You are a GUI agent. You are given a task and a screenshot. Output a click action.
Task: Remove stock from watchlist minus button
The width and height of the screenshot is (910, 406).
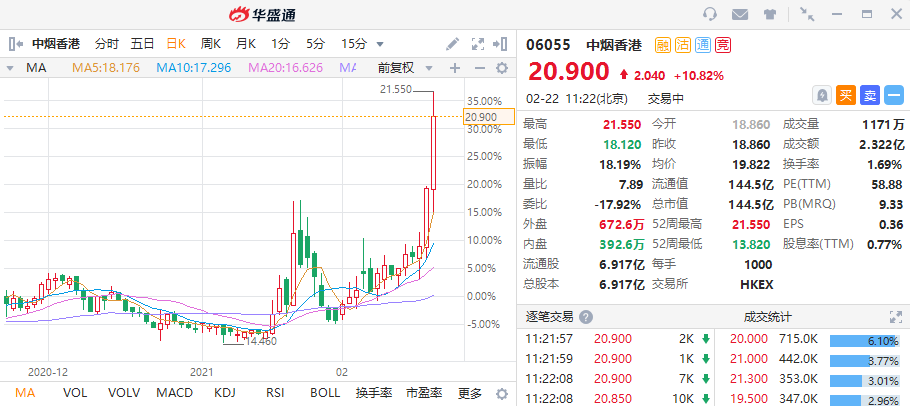[x=894, y=96]
